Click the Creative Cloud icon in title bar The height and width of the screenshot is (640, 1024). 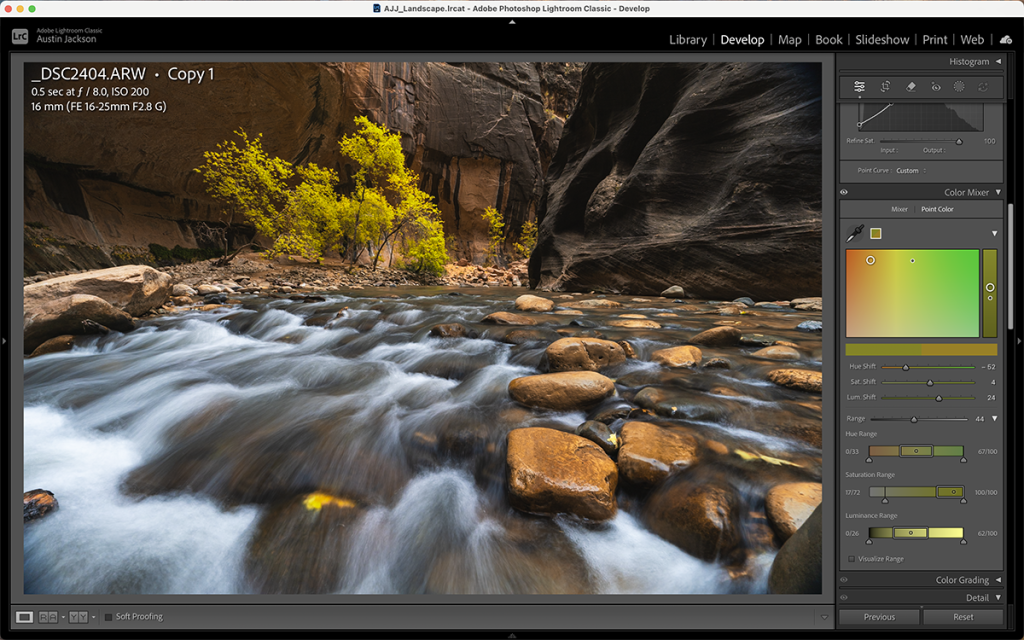tap(1005, 40)
